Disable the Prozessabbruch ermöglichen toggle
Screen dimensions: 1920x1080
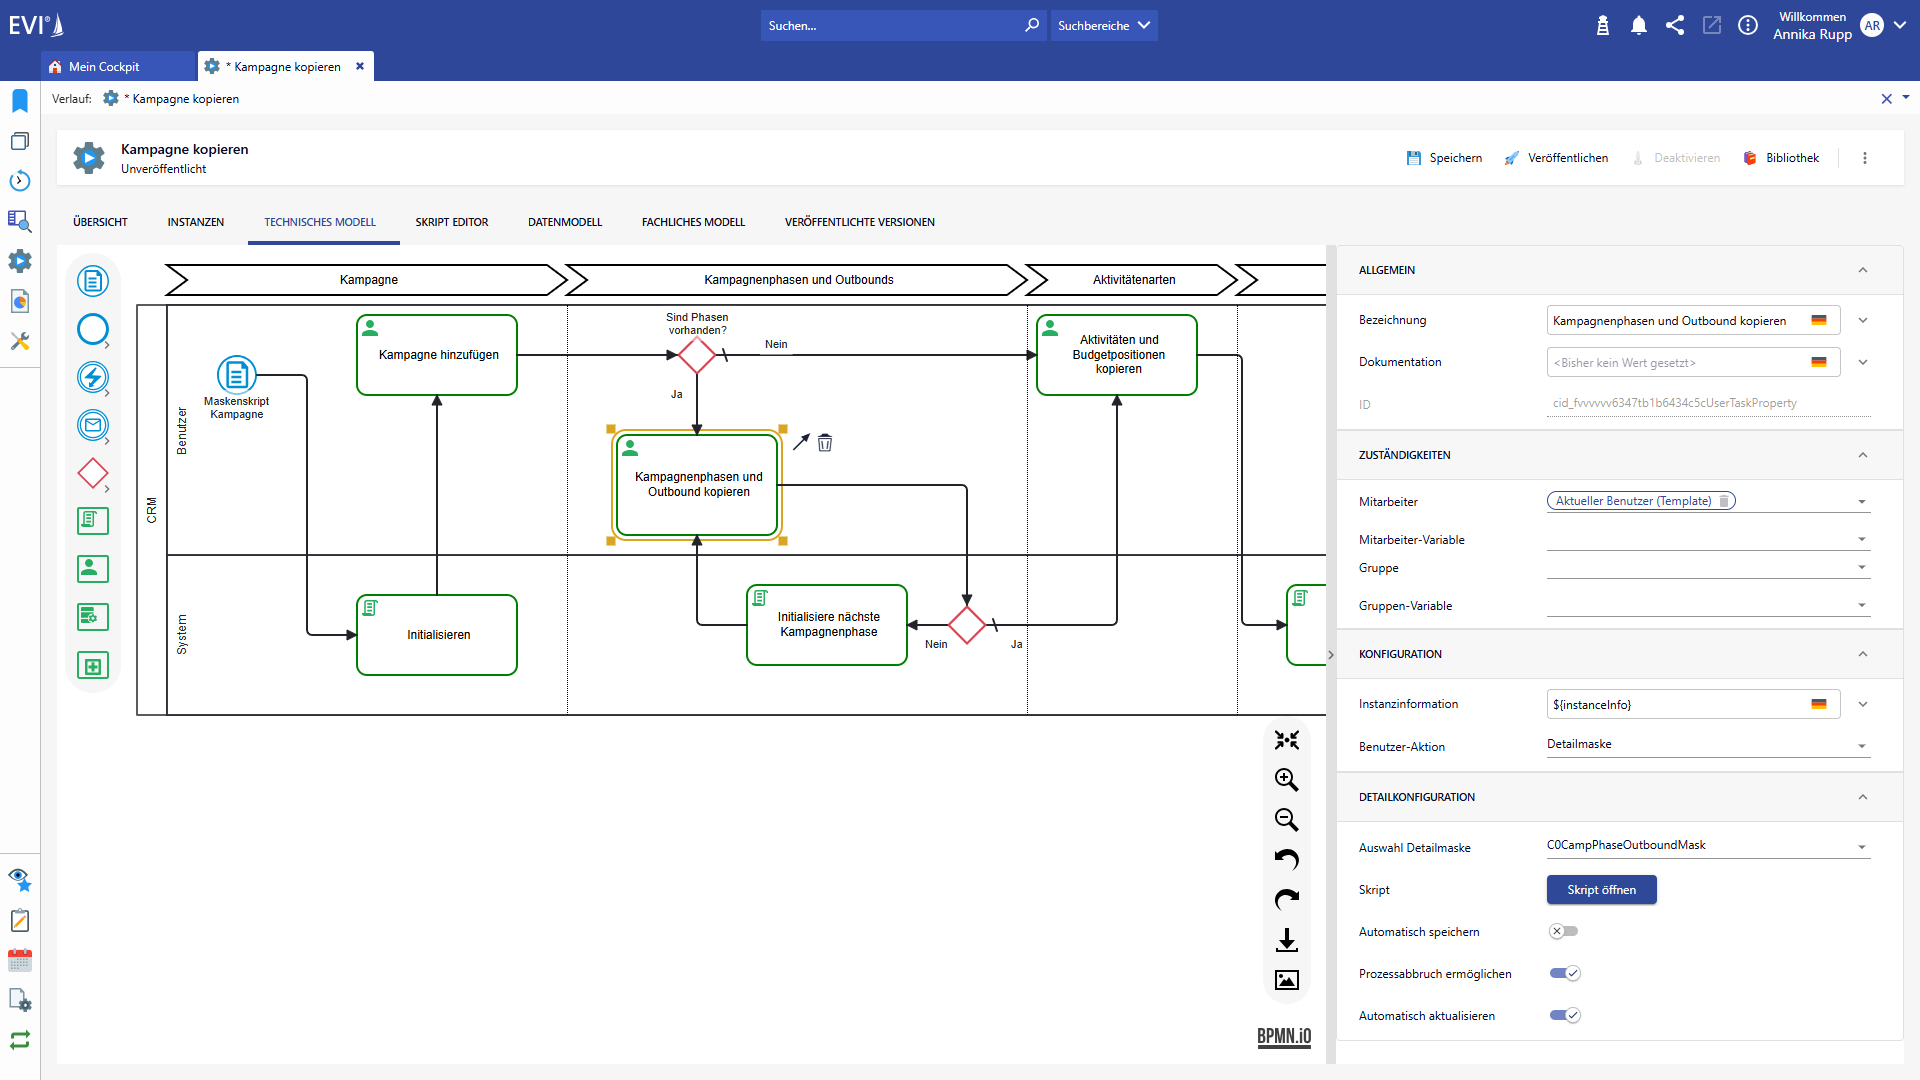(1565, 973)
